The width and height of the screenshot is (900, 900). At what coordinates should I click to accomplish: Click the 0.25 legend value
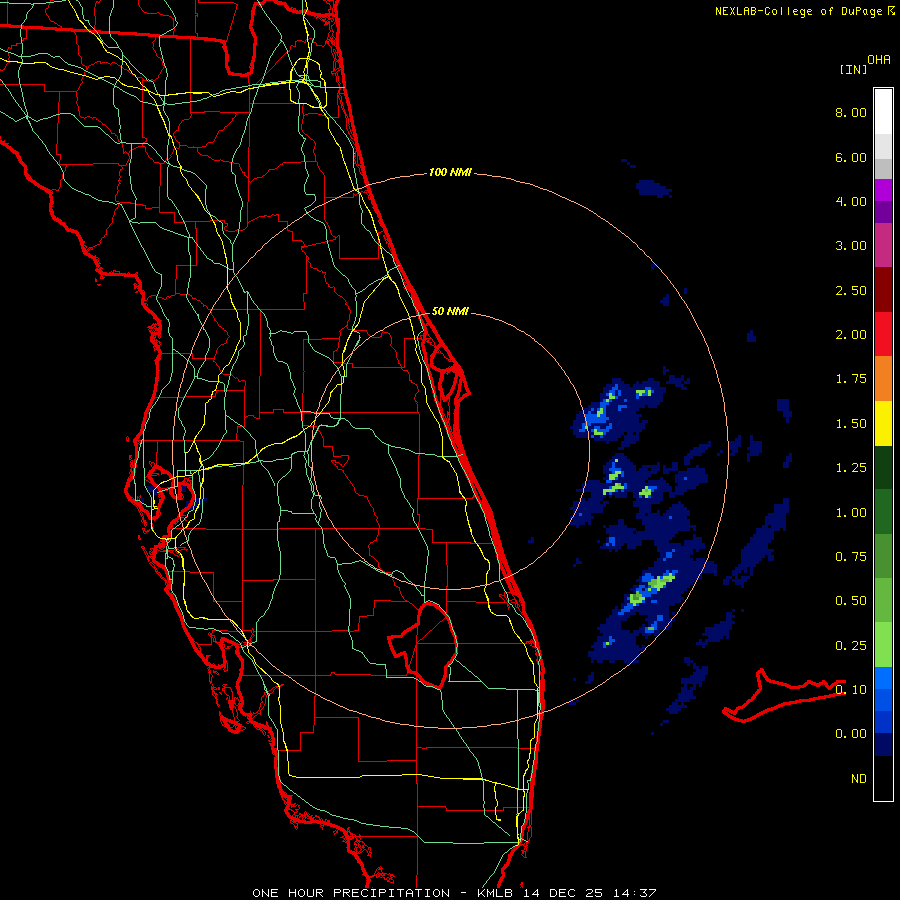pos(851,646)
